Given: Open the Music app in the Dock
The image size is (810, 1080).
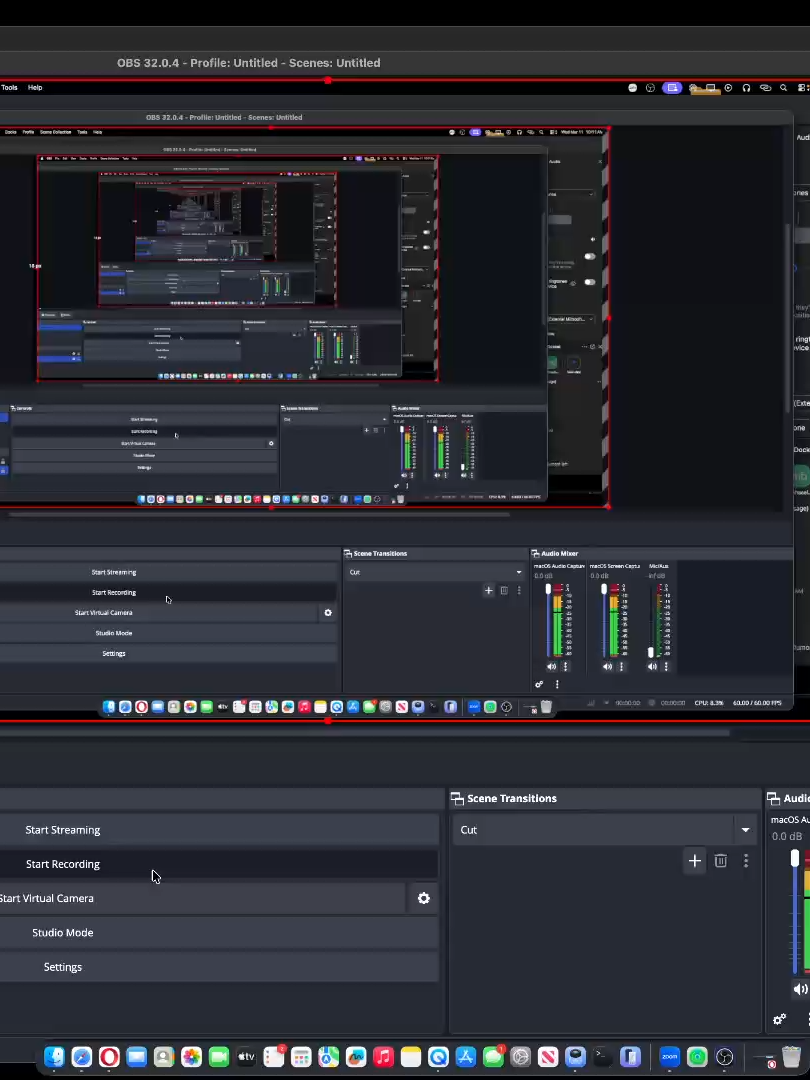Looking at the screenshot, I should [383, 1057].
